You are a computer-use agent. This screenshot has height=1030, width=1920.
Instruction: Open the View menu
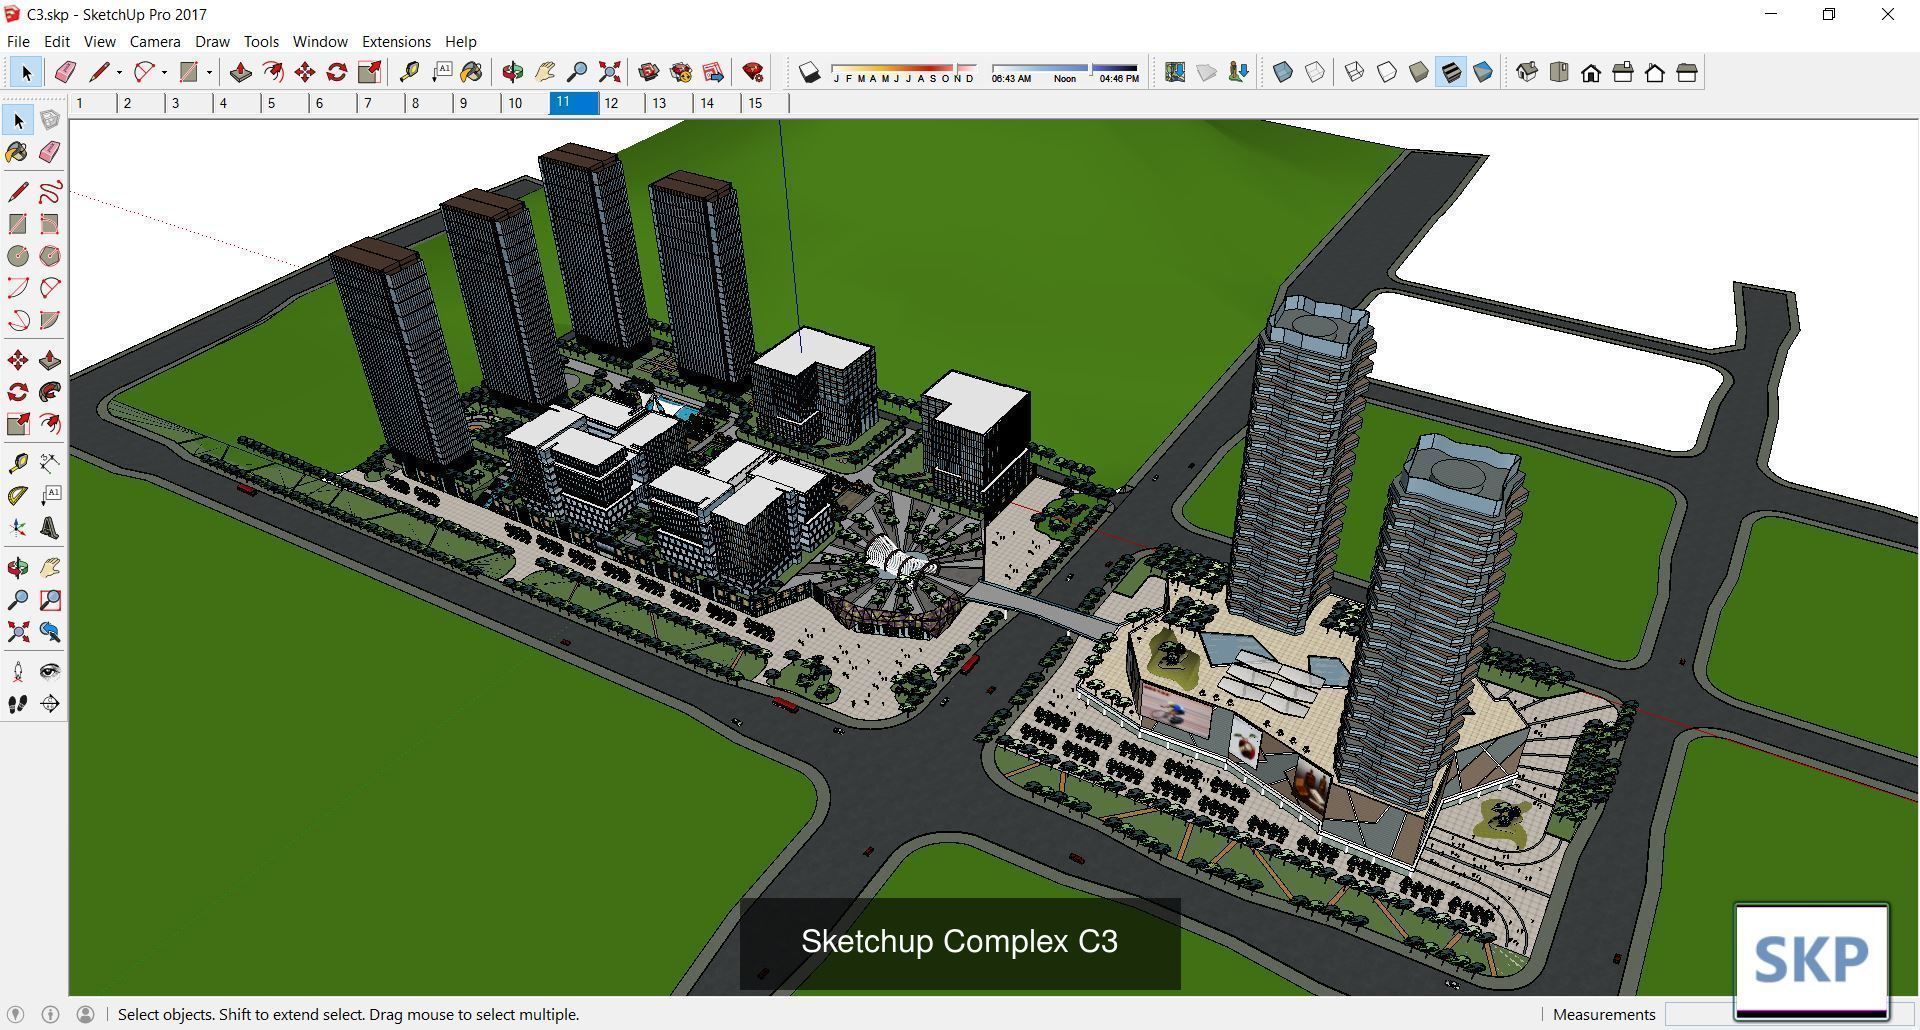[x=99, y=41]
